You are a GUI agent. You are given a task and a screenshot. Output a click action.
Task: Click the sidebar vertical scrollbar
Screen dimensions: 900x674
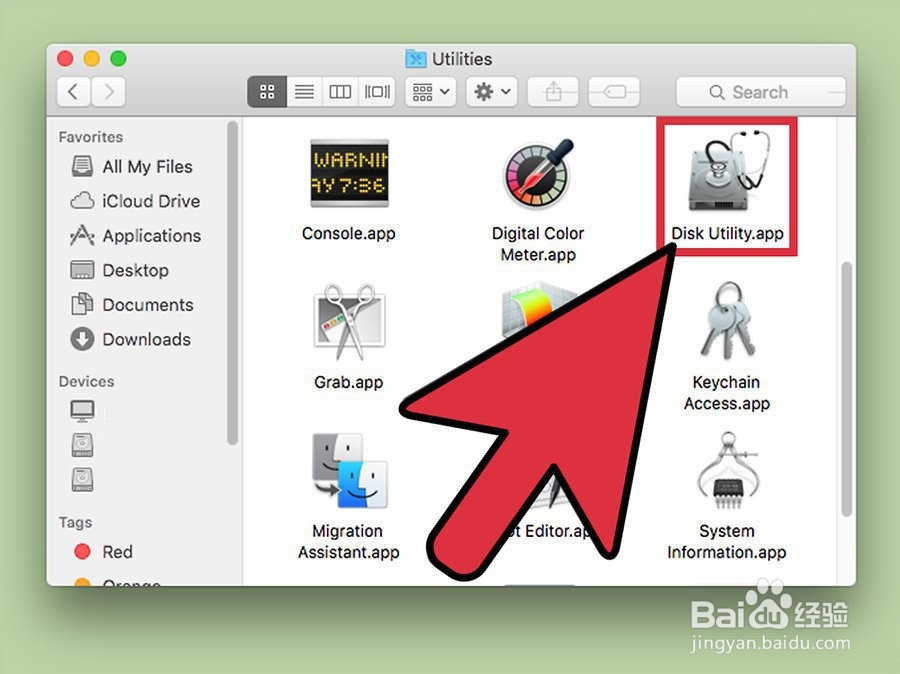click(232, 282)
